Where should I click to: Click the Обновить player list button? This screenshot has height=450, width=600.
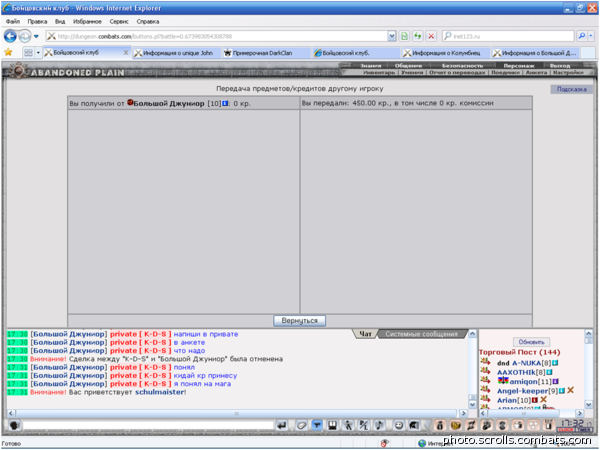531,342
